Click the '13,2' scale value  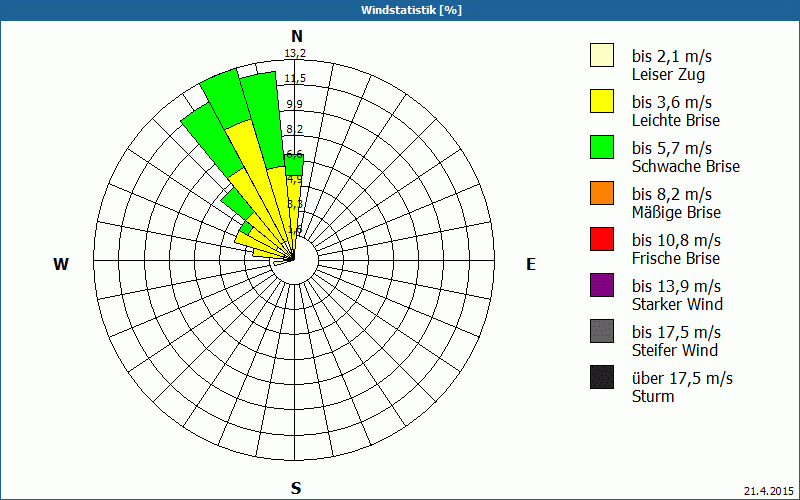(x=295, y=53)
